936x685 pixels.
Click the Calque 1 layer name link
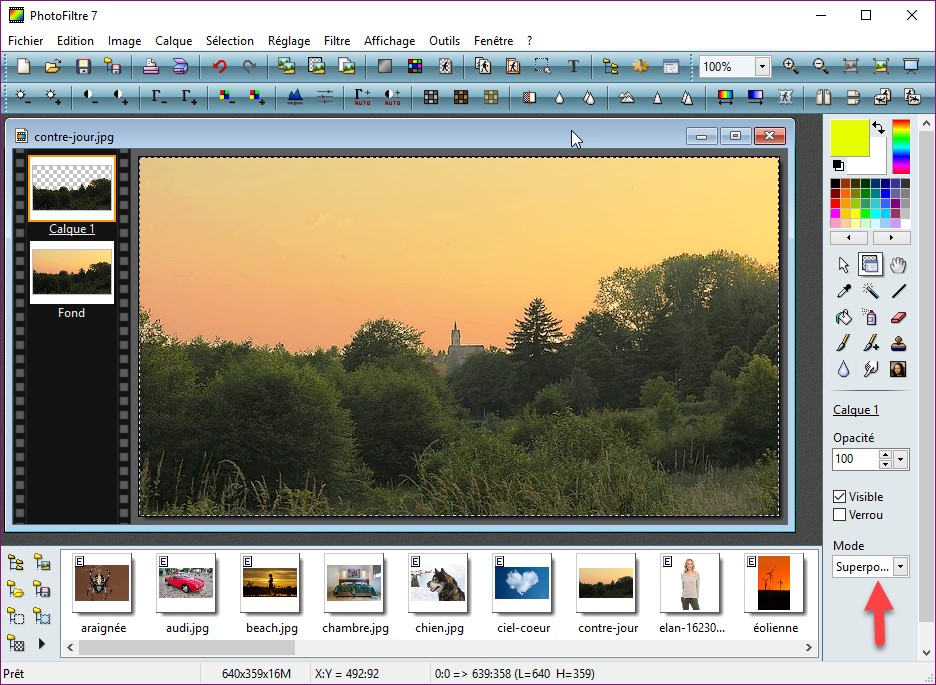click(x=855, y=410)
